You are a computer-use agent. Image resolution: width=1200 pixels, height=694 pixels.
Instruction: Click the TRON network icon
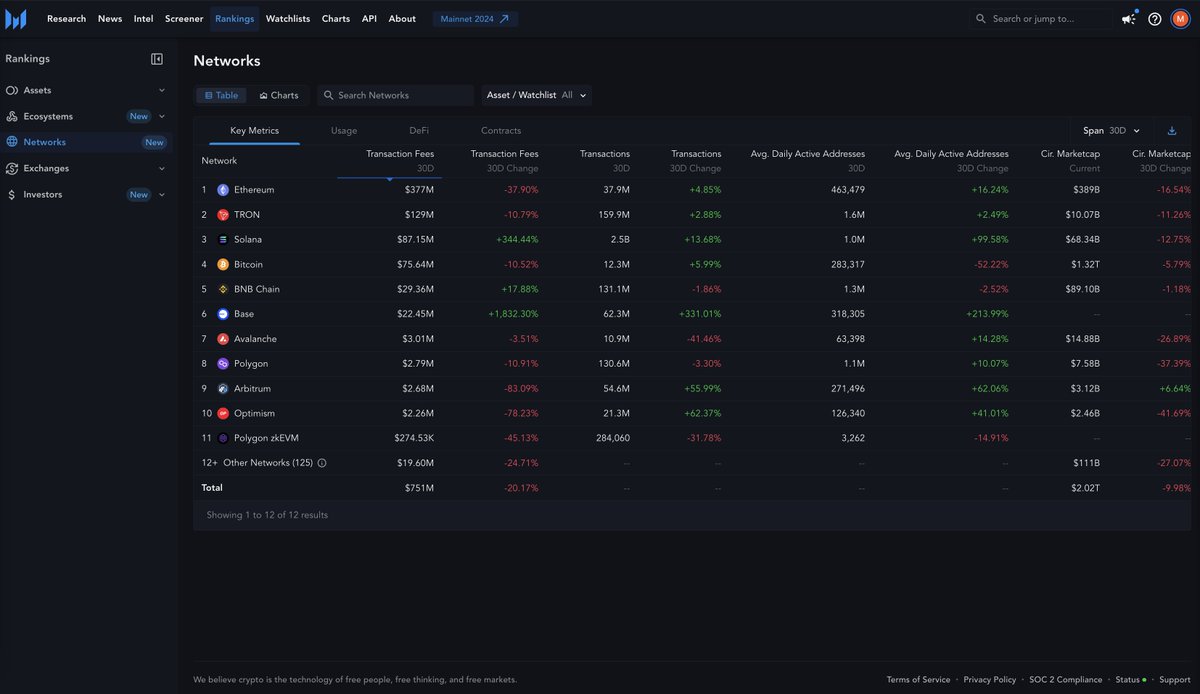point(223,215)
